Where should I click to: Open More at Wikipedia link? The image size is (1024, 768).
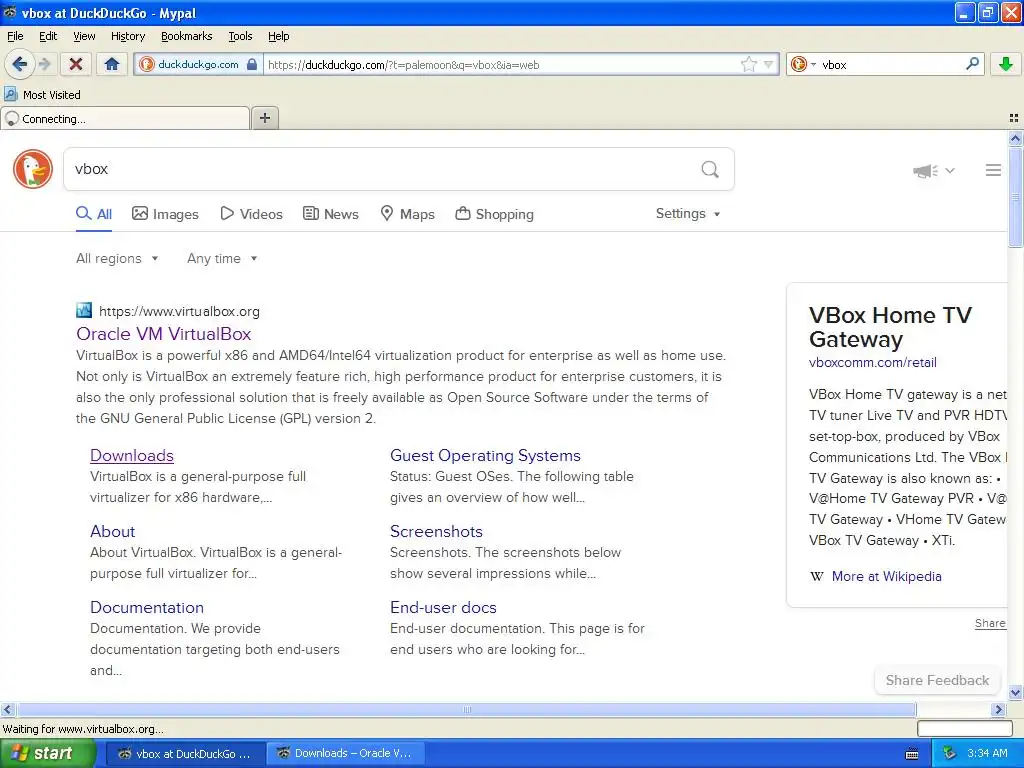coord(886,576)
